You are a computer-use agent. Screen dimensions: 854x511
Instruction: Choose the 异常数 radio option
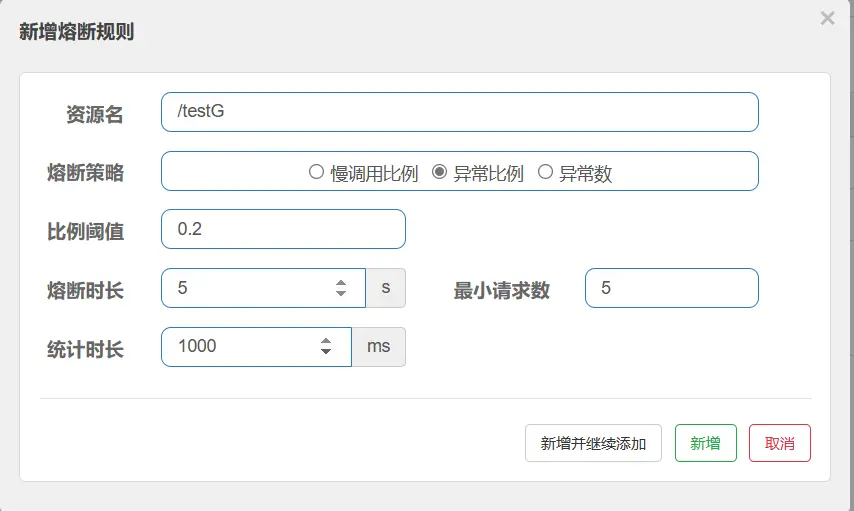coord(545,172)
